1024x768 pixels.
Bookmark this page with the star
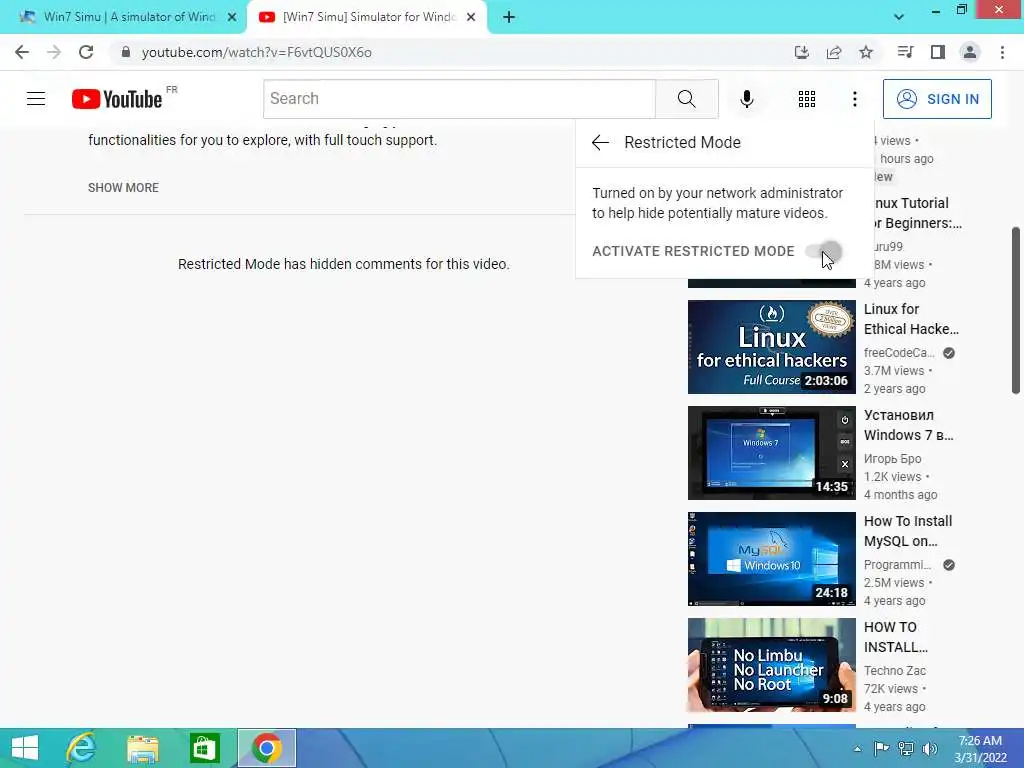(x=866, y=52)
